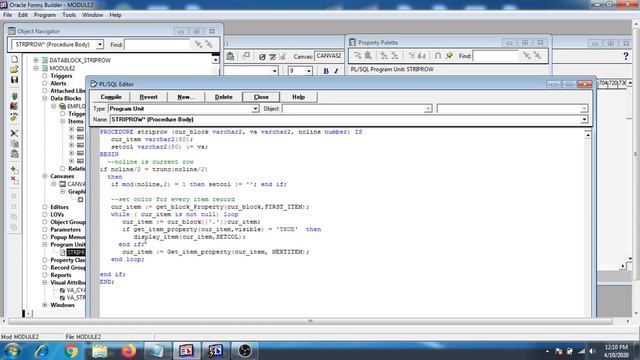640x360 pixels.
Task: Select the Alerts node in Navigator
Action: (x=58, y=83)
